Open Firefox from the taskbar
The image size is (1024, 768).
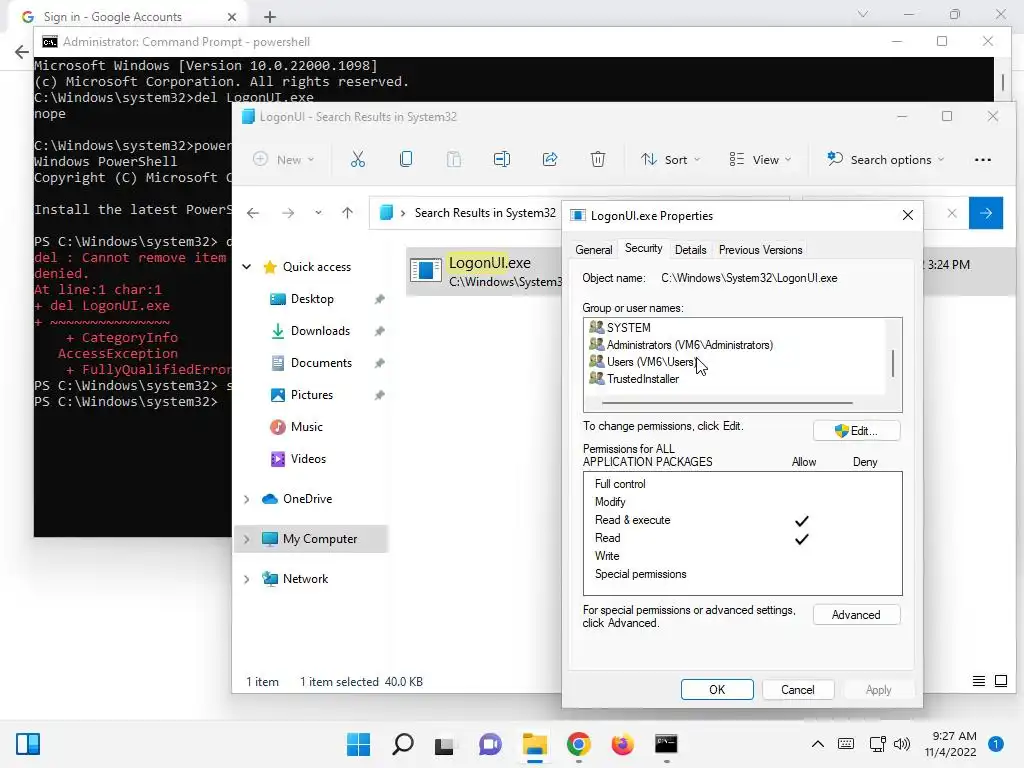[622, 744]
